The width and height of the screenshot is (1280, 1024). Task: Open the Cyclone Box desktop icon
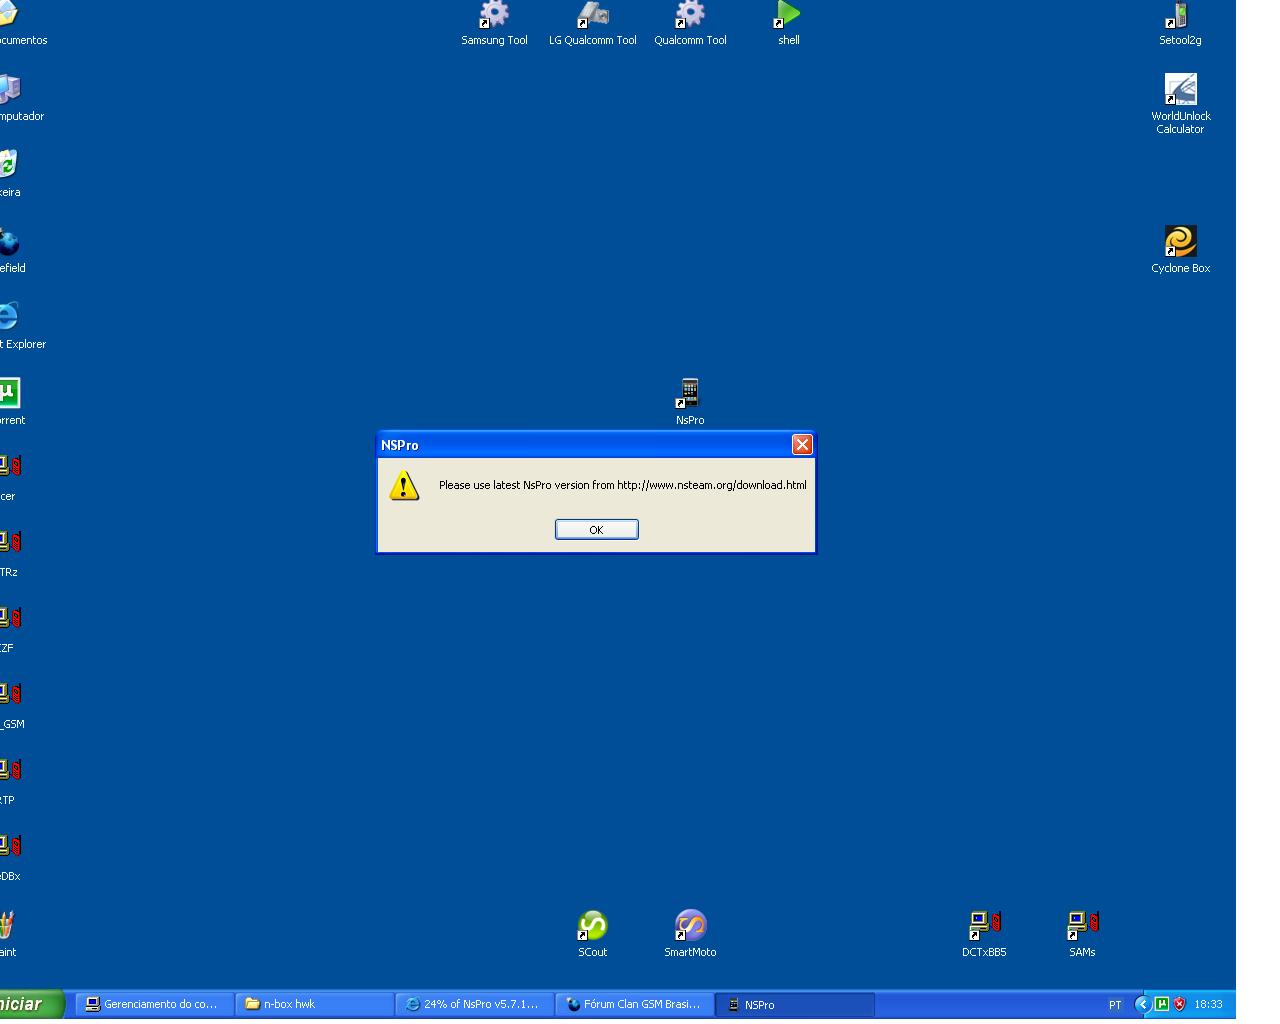[x=1180, y=249]
